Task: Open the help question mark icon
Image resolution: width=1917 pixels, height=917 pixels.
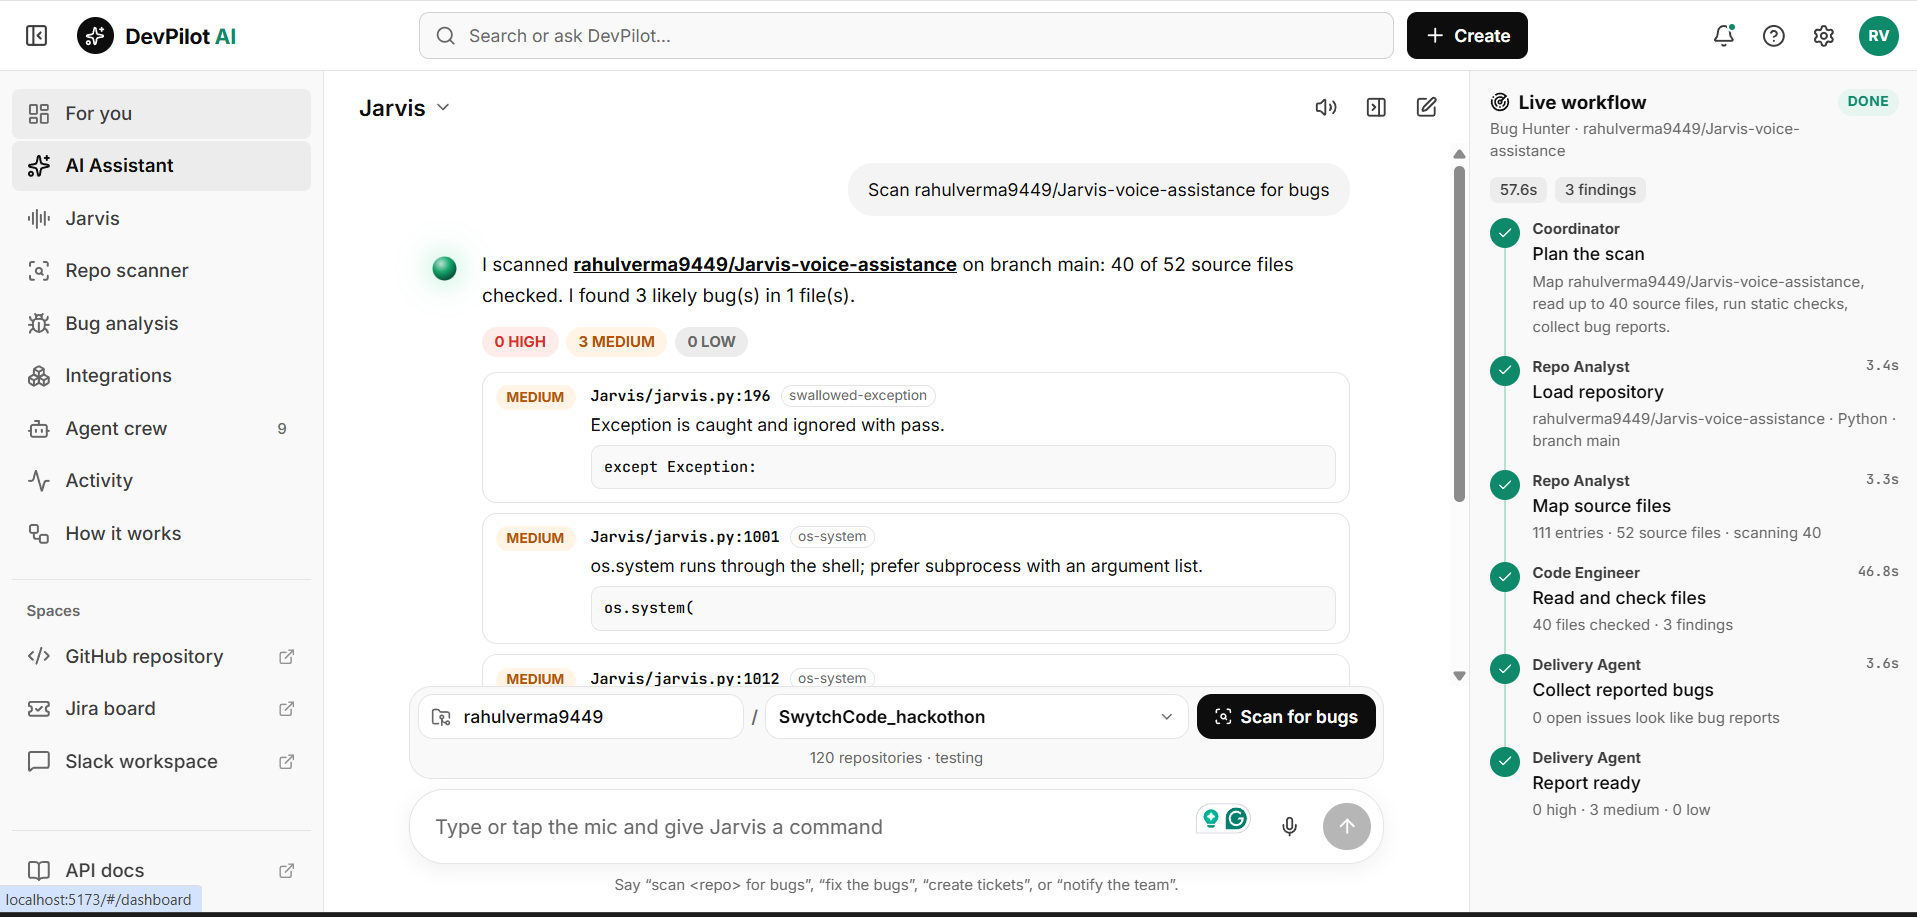Action: [1774, 36]
